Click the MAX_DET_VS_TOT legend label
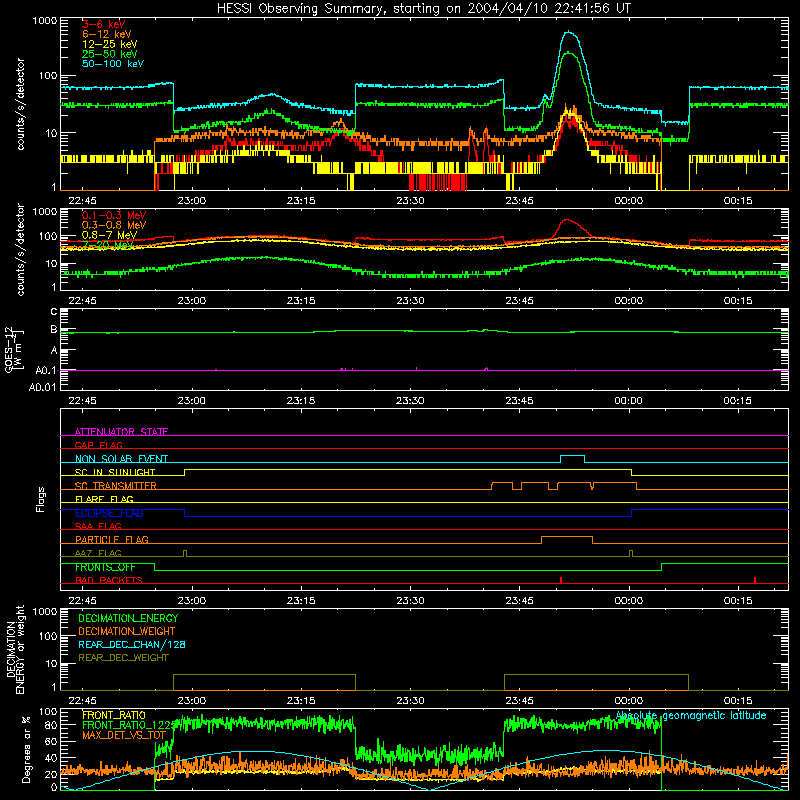 coord(124,735)
